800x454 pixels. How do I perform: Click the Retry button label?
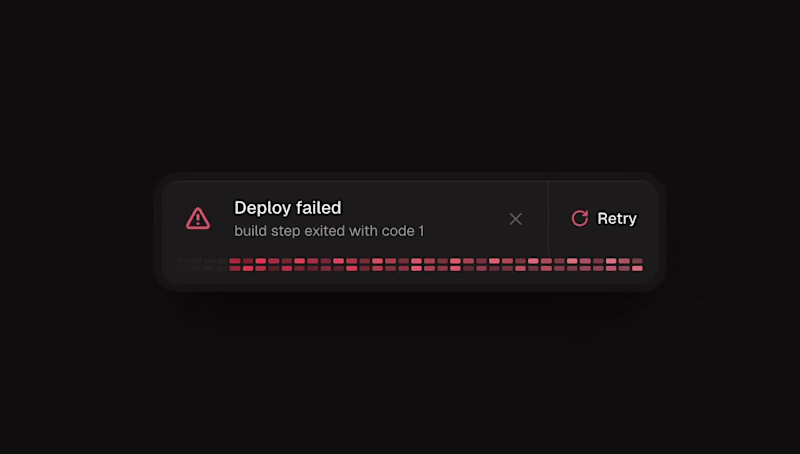[x=617, y=218]
